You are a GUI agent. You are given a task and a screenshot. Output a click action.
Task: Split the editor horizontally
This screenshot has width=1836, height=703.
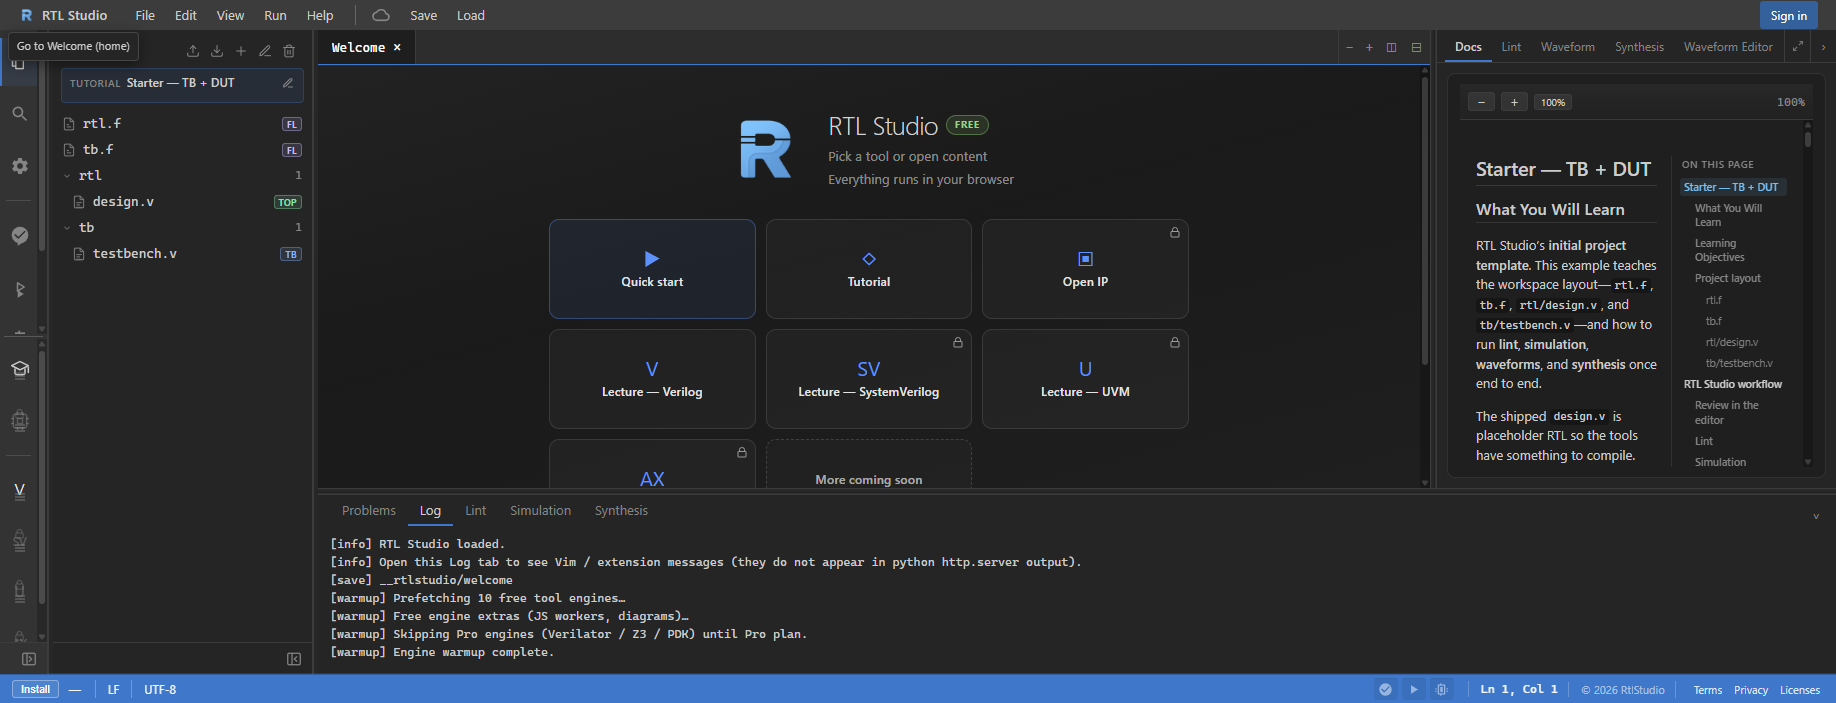[x=1416, y=47]
